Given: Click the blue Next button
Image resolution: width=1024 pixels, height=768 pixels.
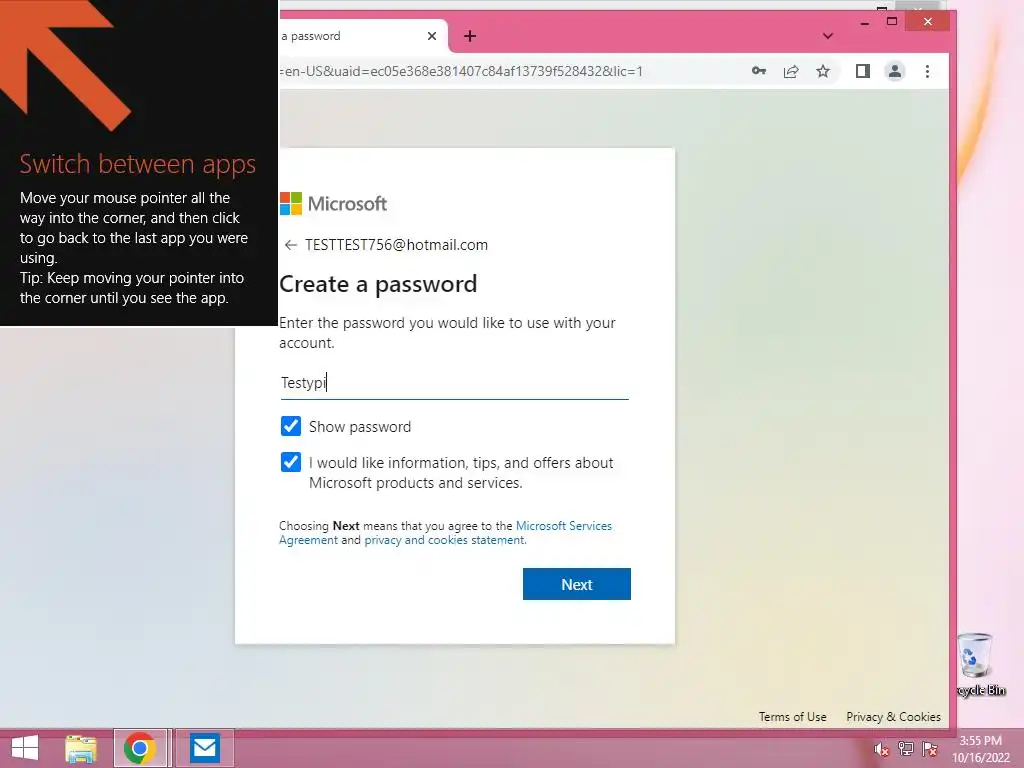Looking at the screenshot, I should point(577,584).
